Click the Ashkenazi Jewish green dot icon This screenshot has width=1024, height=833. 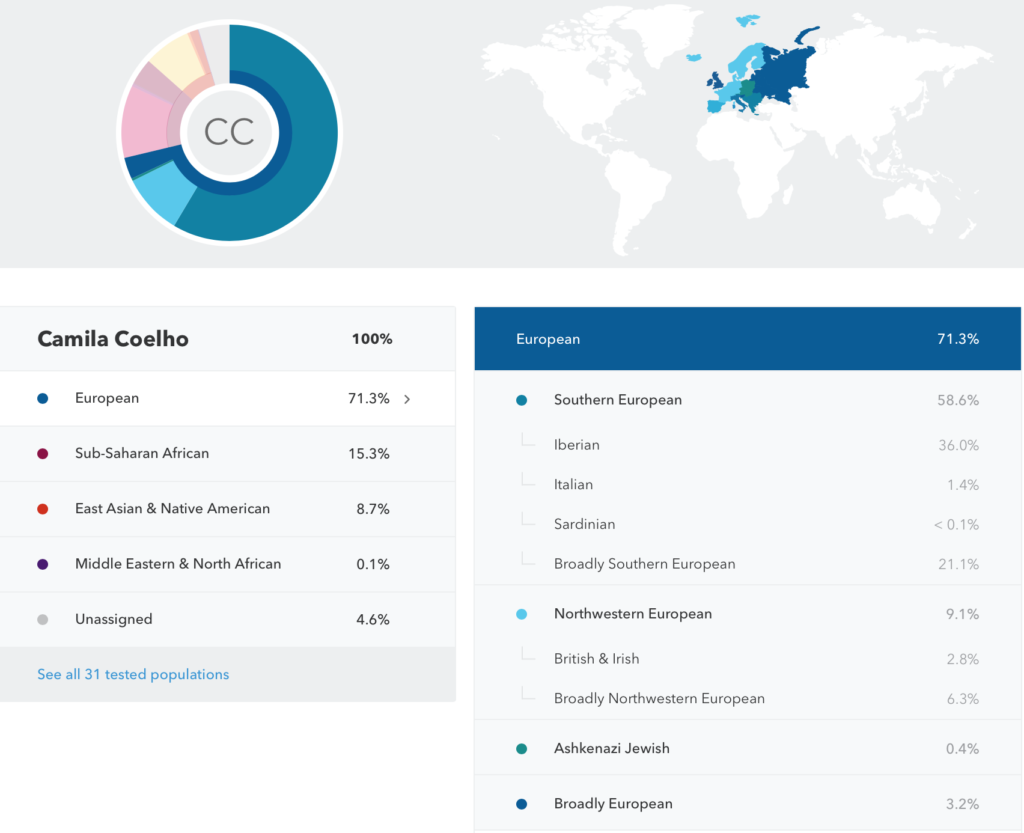(x=521, y=747)
